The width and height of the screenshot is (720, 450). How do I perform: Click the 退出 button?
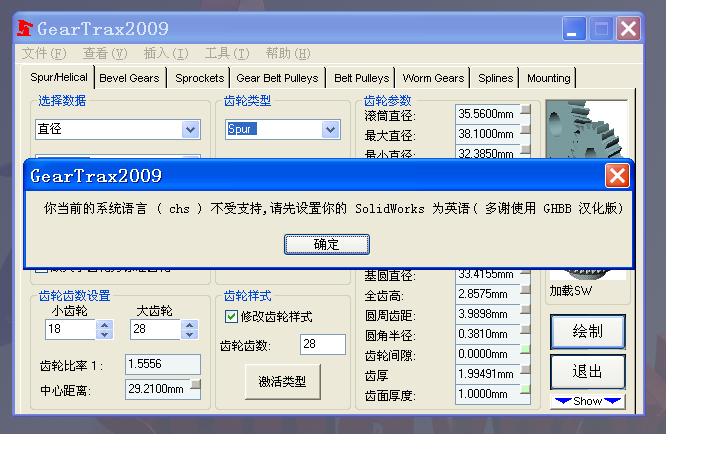[587, 371]
